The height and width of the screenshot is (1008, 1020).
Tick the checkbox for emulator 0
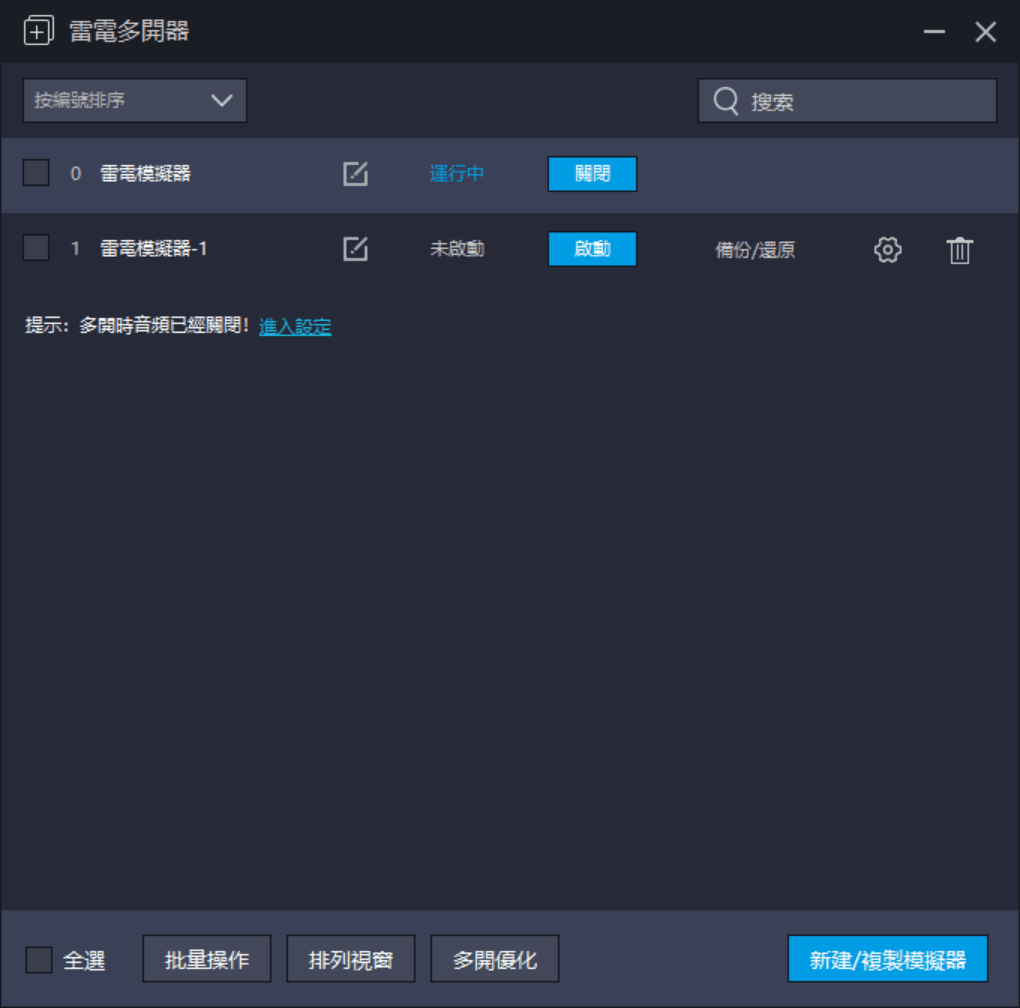tap(36, 173)
